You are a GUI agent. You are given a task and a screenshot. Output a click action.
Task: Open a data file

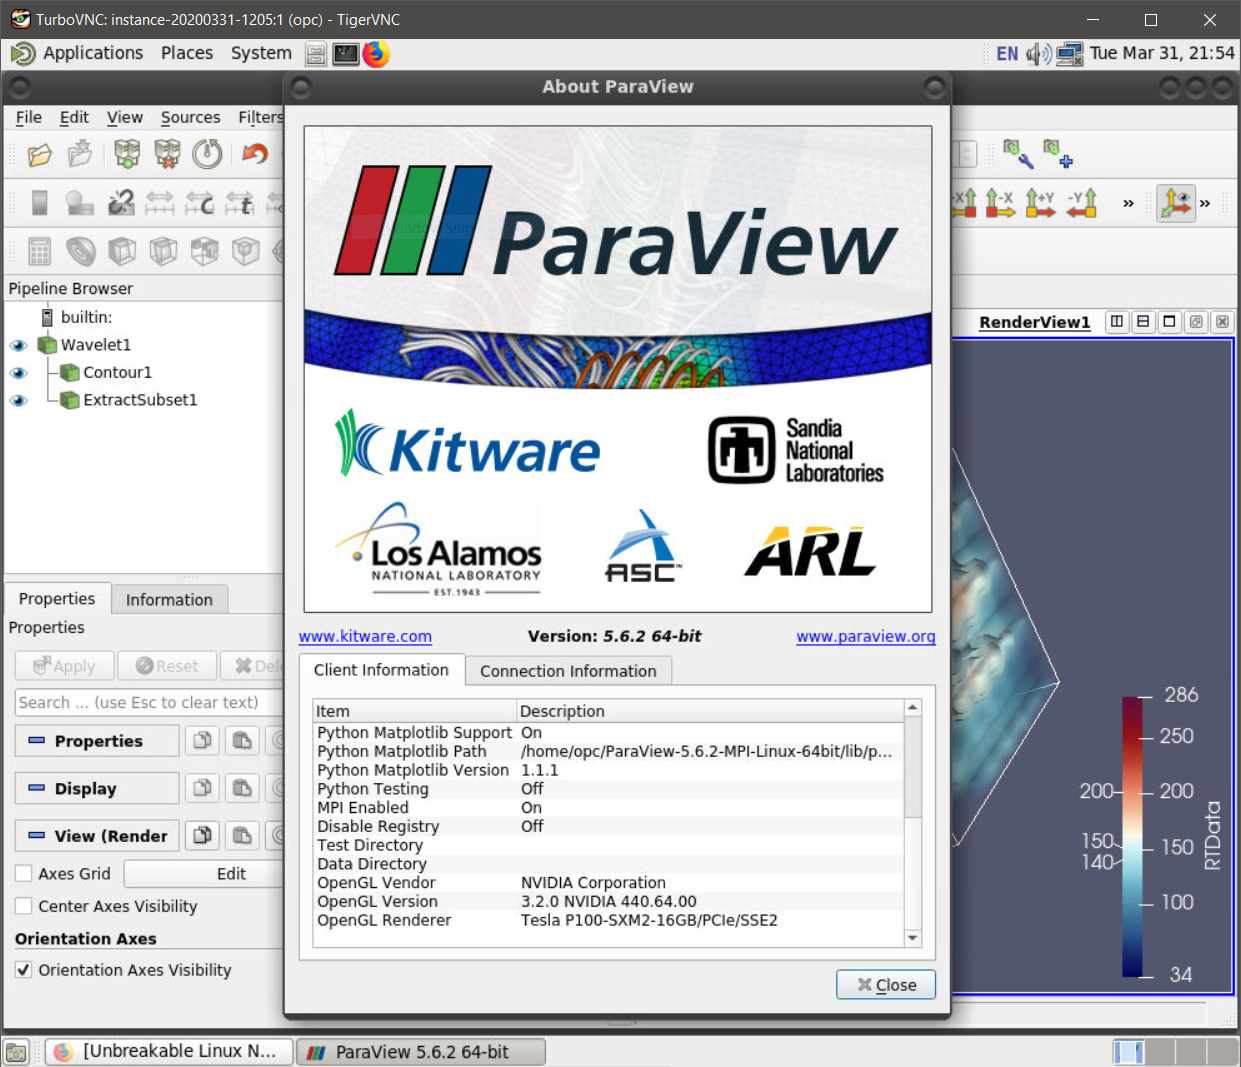pyautogui.click(x=39, y=154)
